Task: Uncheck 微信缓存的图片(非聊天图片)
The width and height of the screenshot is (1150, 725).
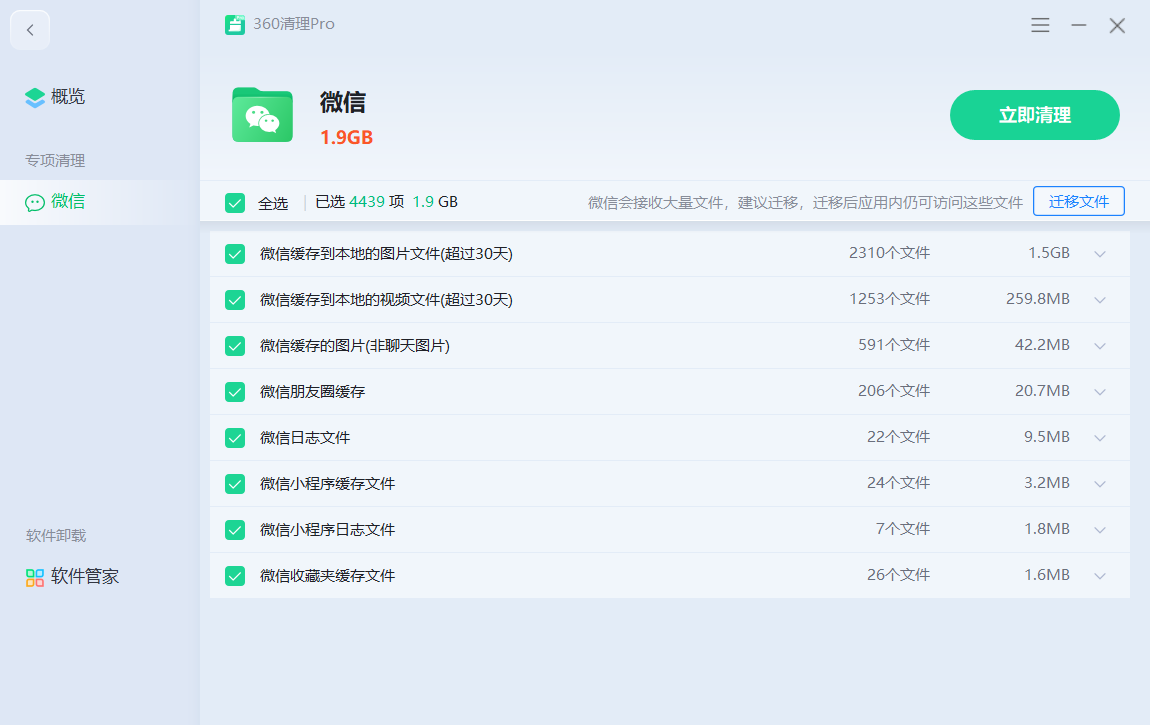Action: 235,345
